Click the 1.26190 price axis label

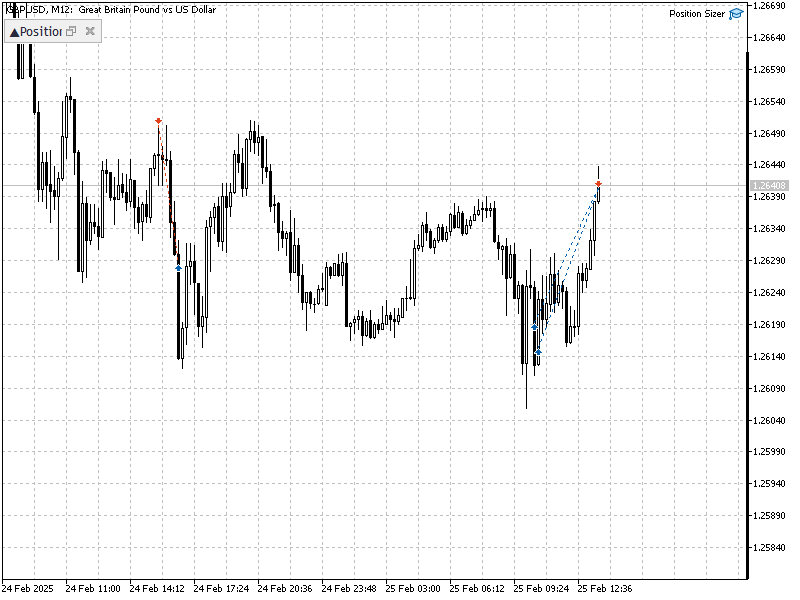point(769,324)
